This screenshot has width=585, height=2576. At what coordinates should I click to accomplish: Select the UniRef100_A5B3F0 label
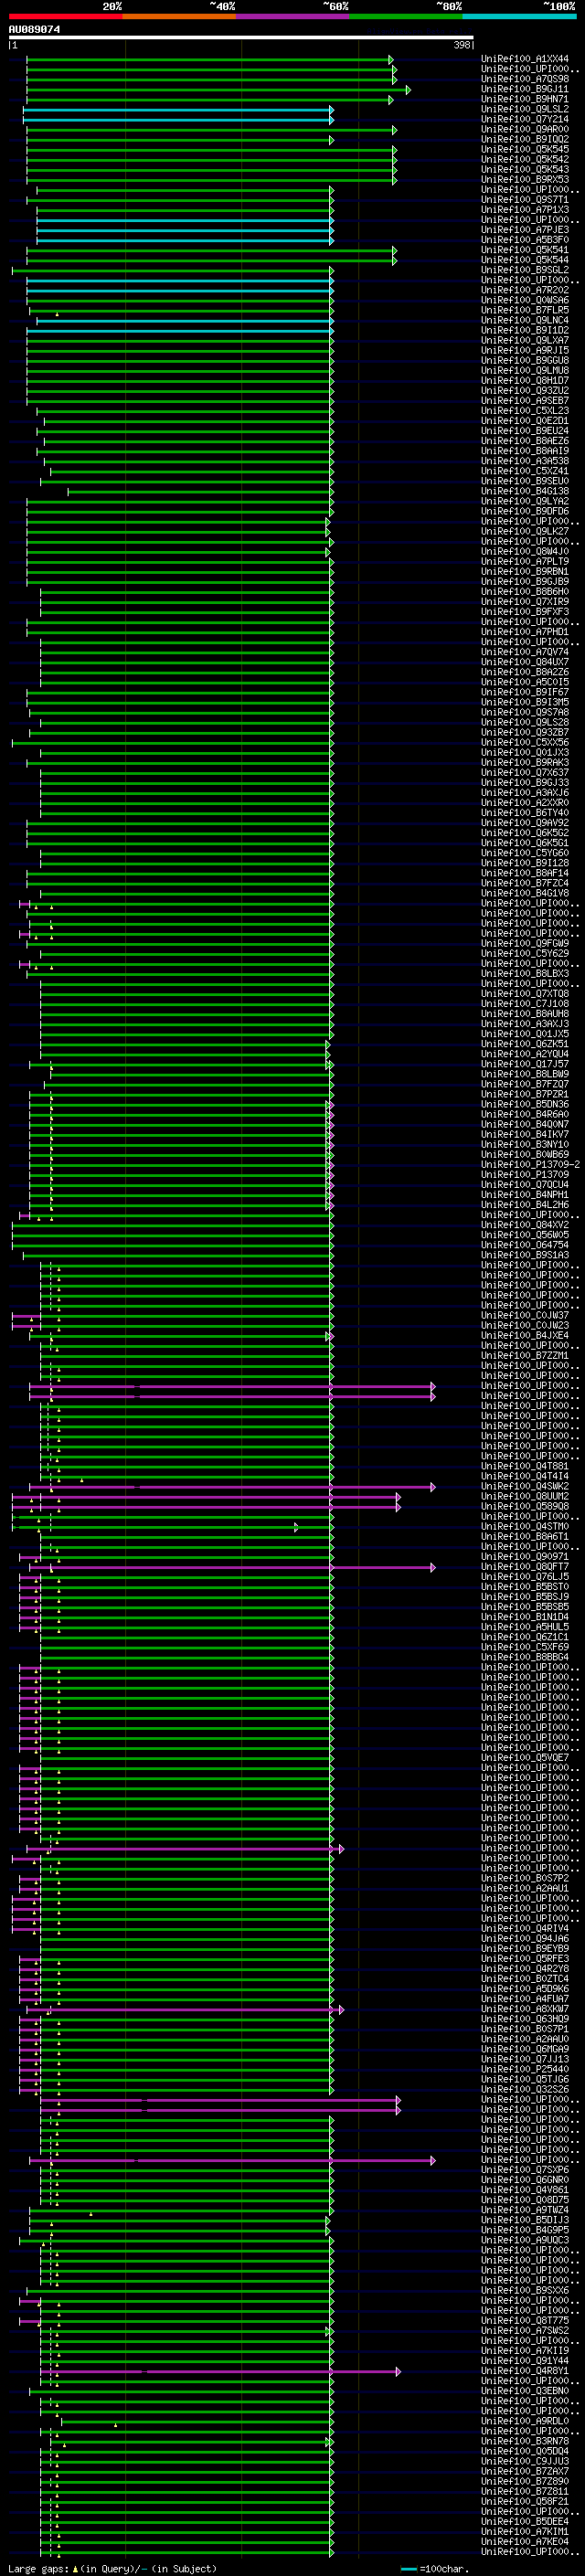[x=524, y=240]
